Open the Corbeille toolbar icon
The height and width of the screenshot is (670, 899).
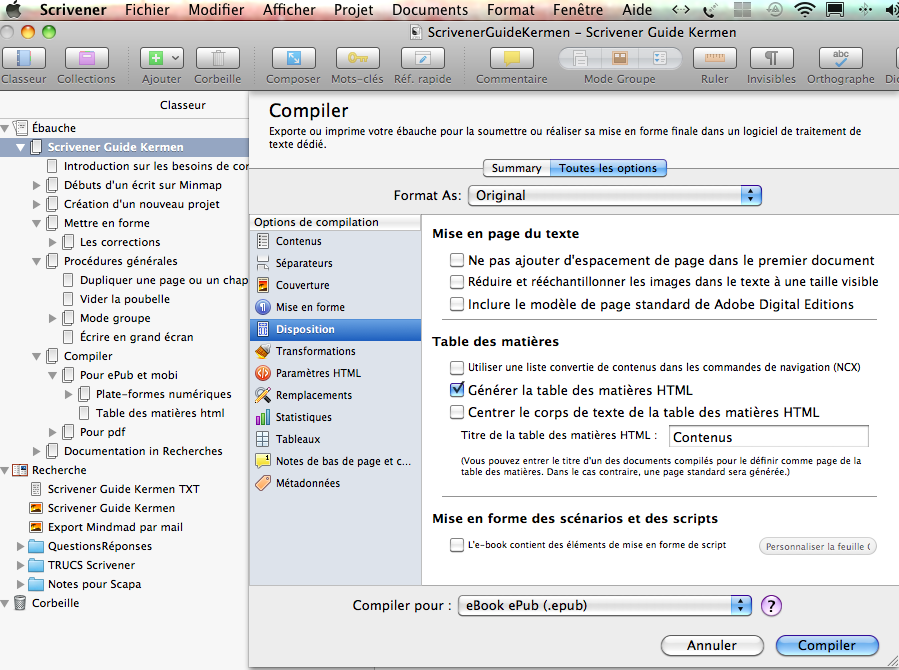coord(217,59)
